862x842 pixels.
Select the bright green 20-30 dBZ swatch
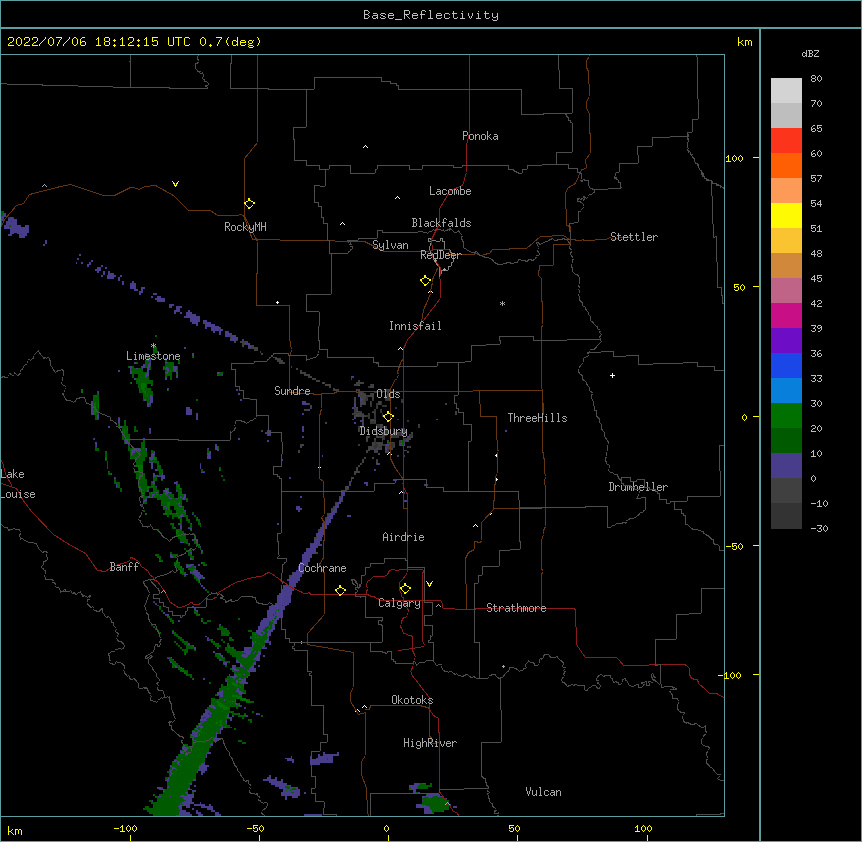tap(786, 416)
